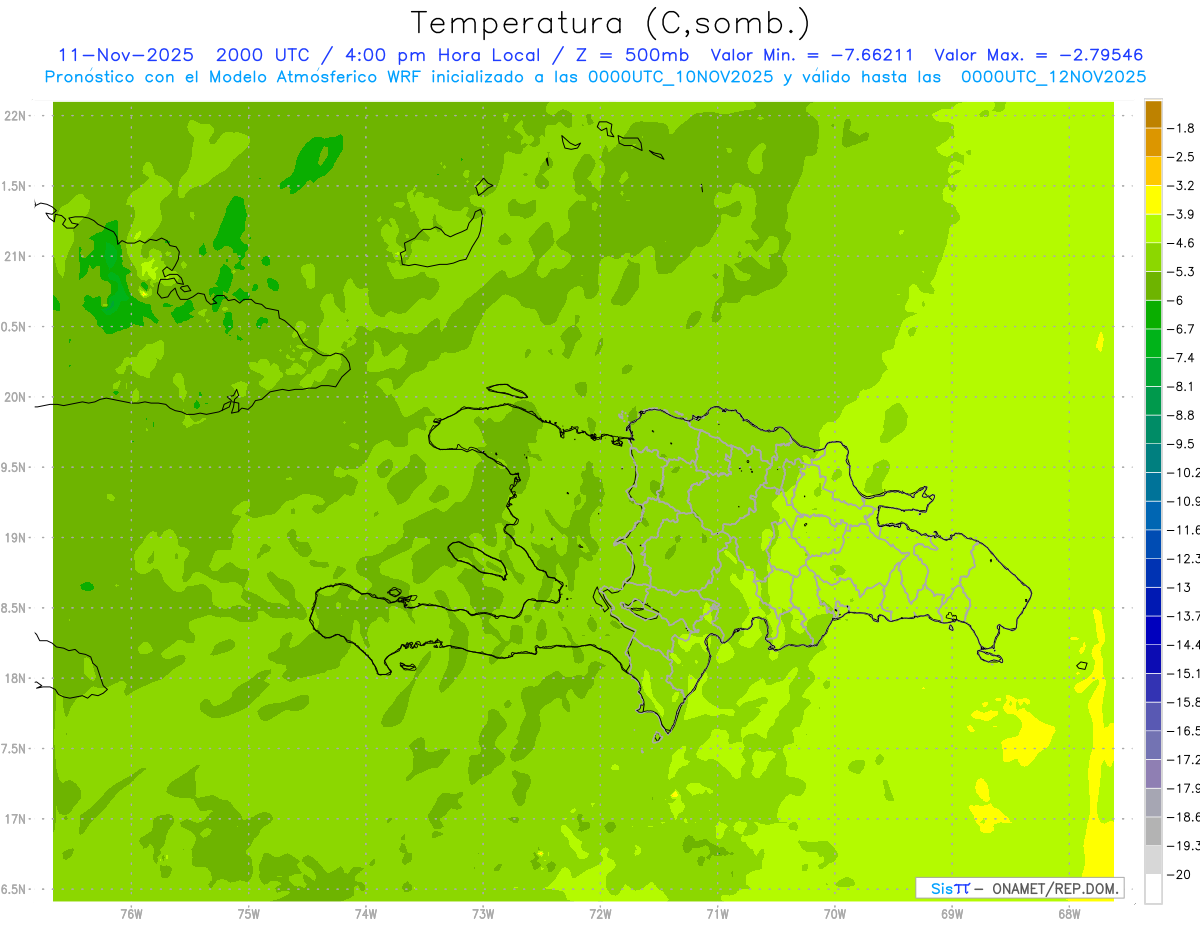Screen dimensions: 1200x927
Task: Click the -3.9 color bar label
Action: tap(1181, 214)
